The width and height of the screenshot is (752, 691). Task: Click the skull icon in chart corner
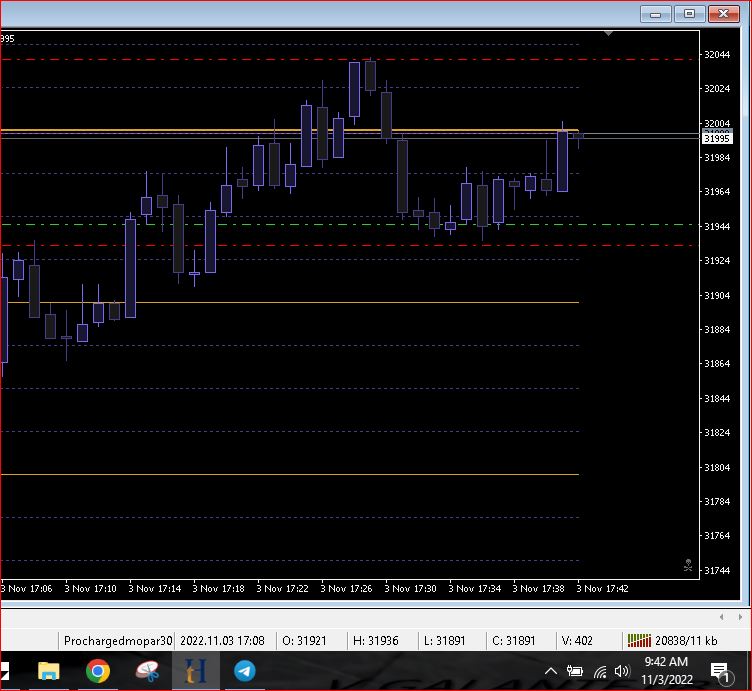(687, 565)
